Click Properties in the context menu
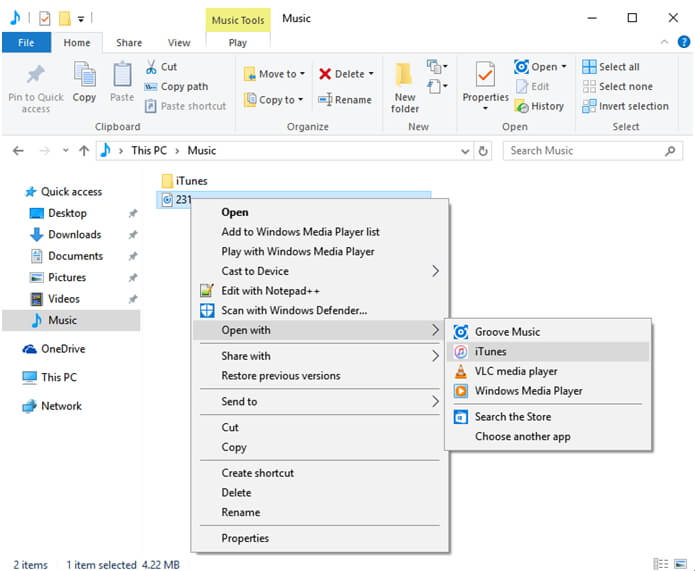Image resolution: width=695 pixels, height=571 pixels. point(319,538)
